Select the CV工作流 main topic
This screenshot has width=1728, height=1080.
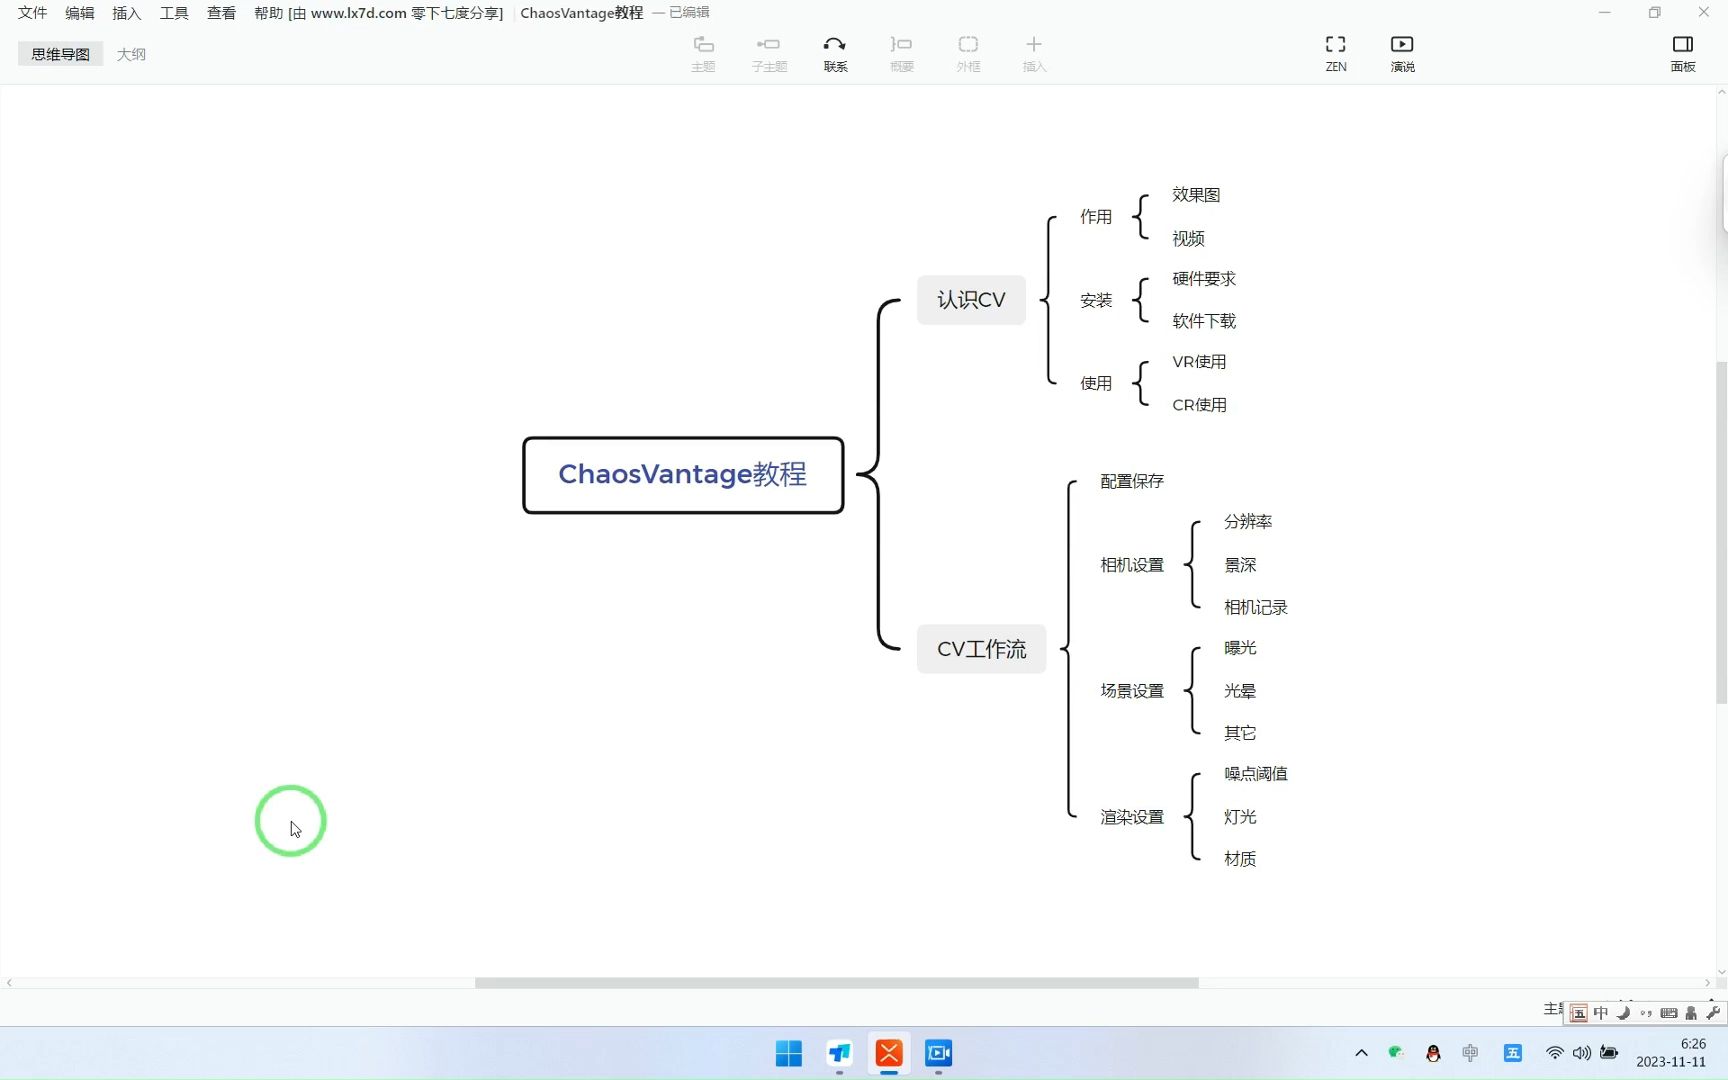[x=981, y=649]
